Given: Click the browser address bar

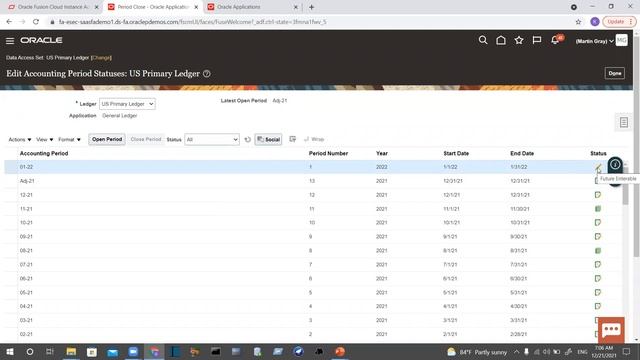Looking at the screenshot, I should 310,22.
